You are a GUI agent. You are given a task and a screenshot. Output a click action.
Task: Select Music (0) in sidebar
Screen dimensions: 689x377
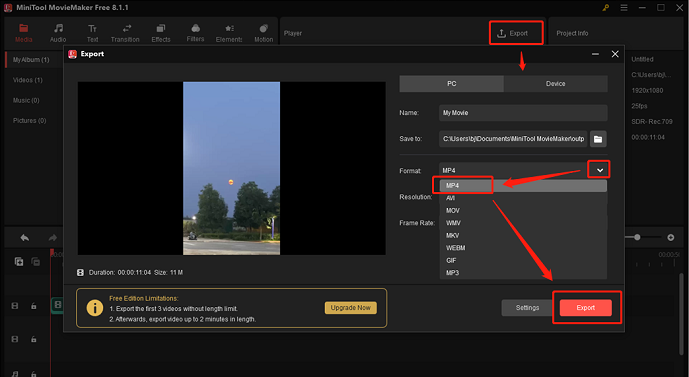tap(26, 100)
